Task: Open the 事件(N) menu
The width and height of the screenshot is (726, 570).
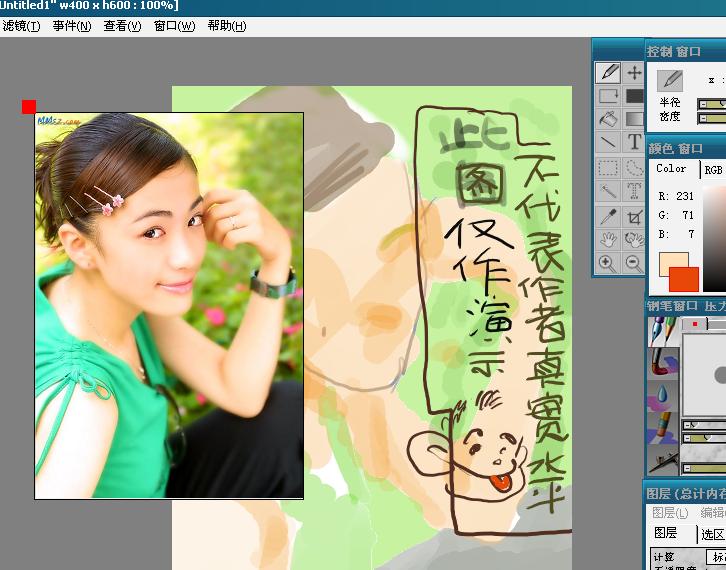Action: pyautogui.click(x=72, y=25)
